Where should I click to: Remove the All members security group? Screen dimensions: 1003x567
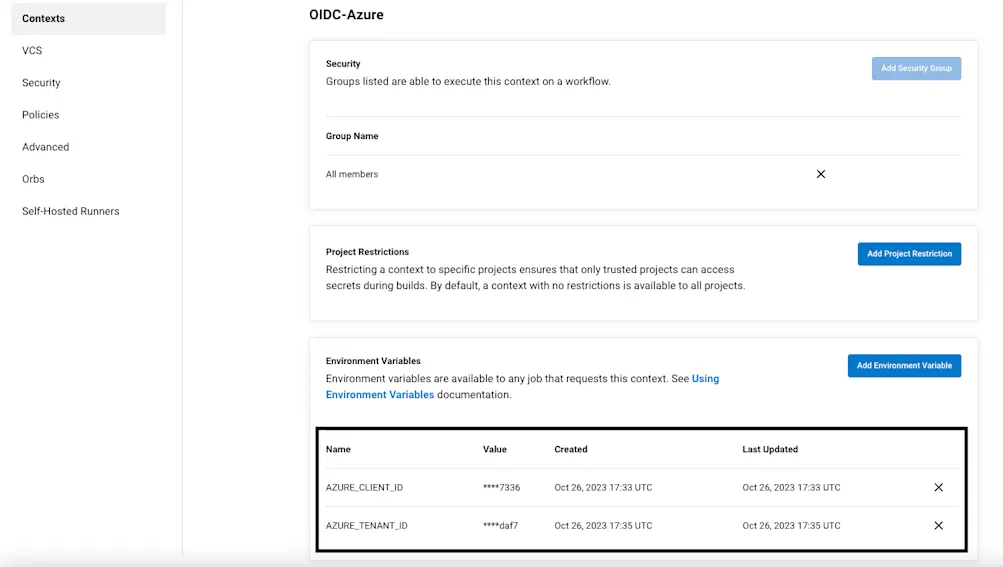click(821, 174)
